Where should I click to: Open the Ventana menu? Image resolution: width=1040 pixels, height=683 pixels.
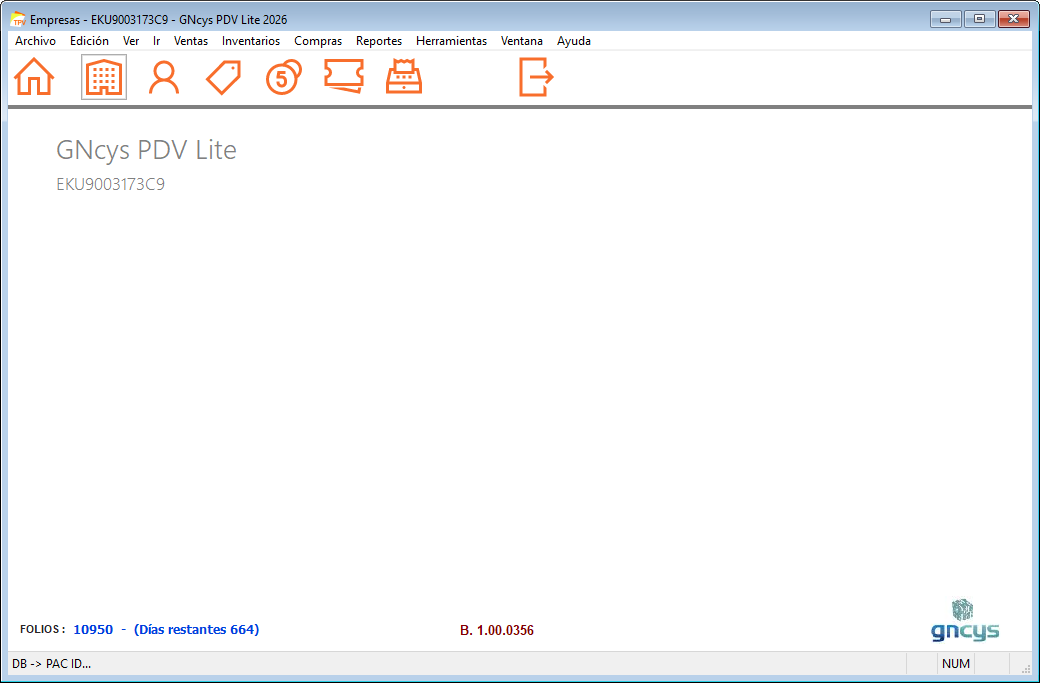point(521,41)
